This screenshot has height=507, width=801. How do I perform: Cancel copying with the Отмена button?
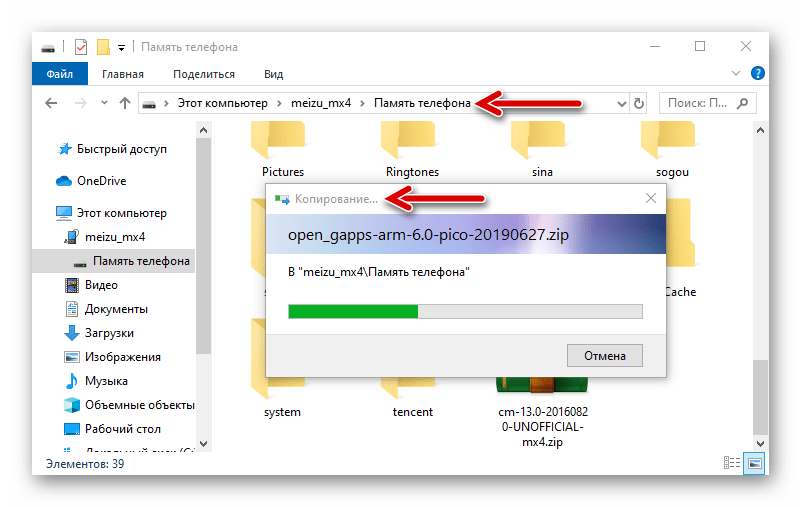(x=605, y=356)
